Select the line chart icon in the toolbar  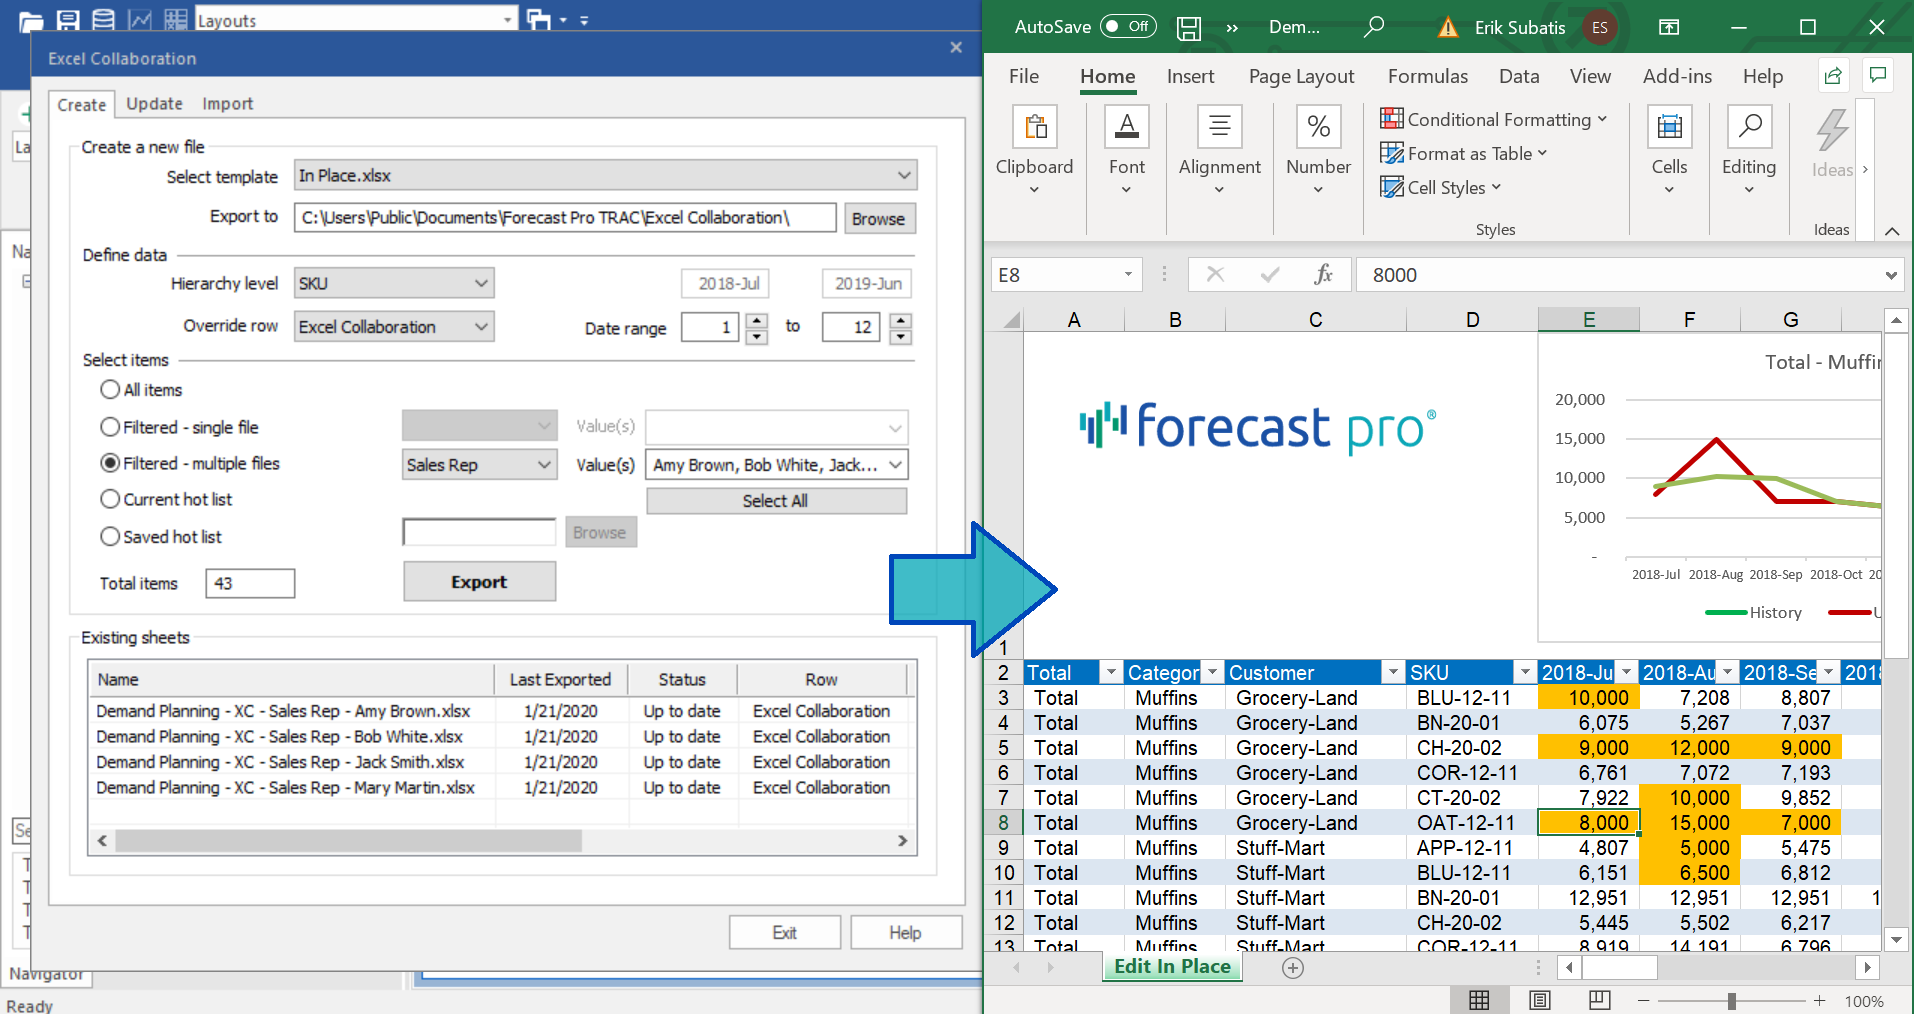(139, 18)
